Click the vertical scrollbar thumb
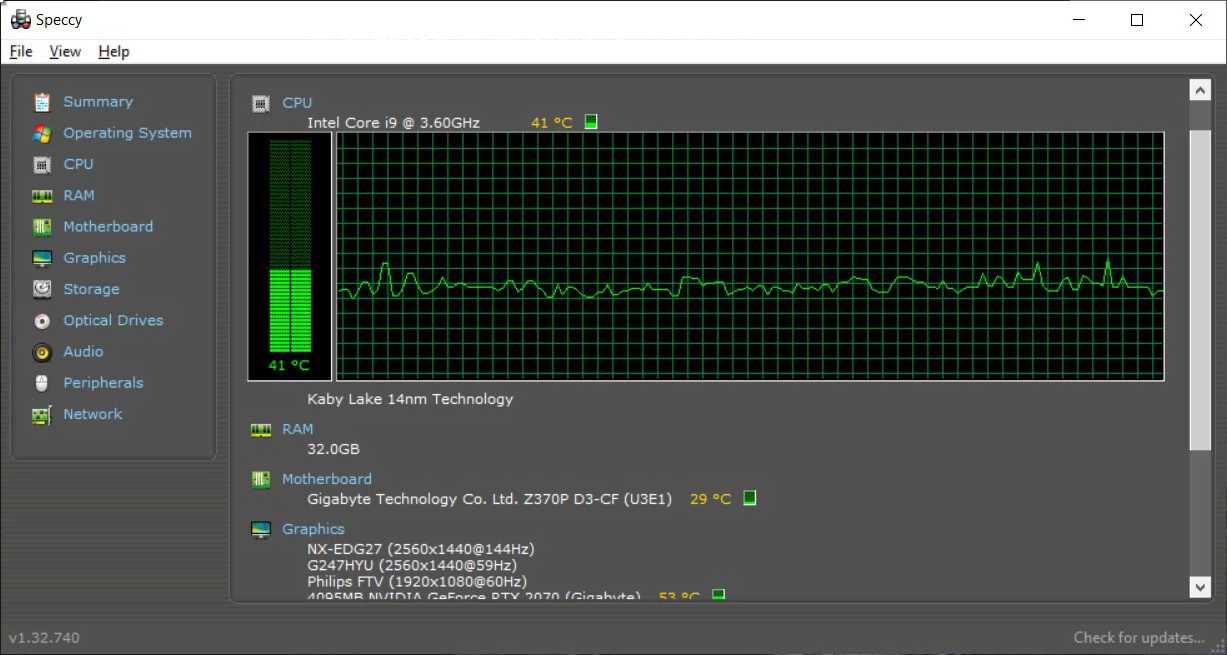Image resolution: width=1227 pixels, height=655 pixels. [1200, 289]
